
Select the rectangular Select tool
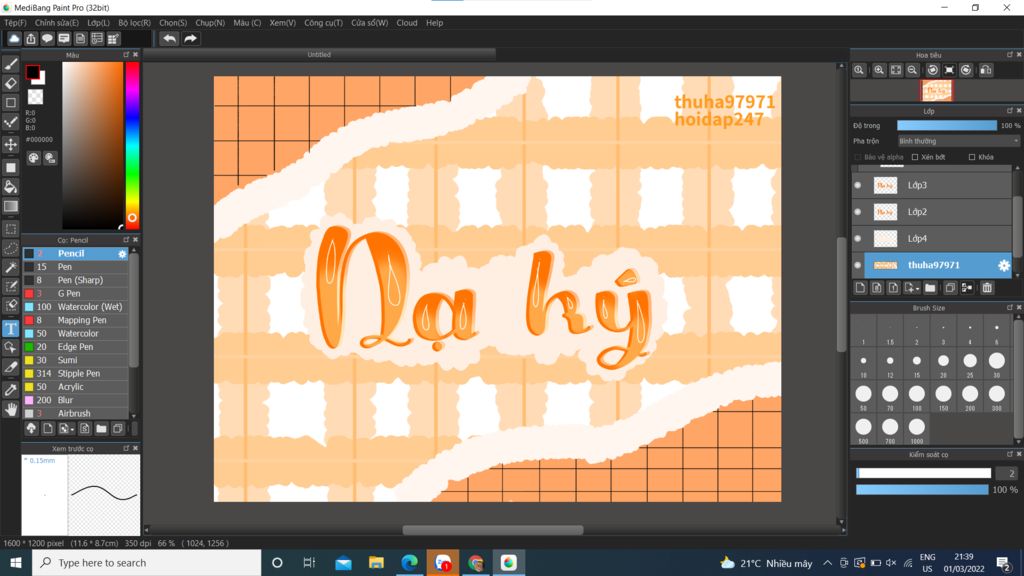point(11,229)
